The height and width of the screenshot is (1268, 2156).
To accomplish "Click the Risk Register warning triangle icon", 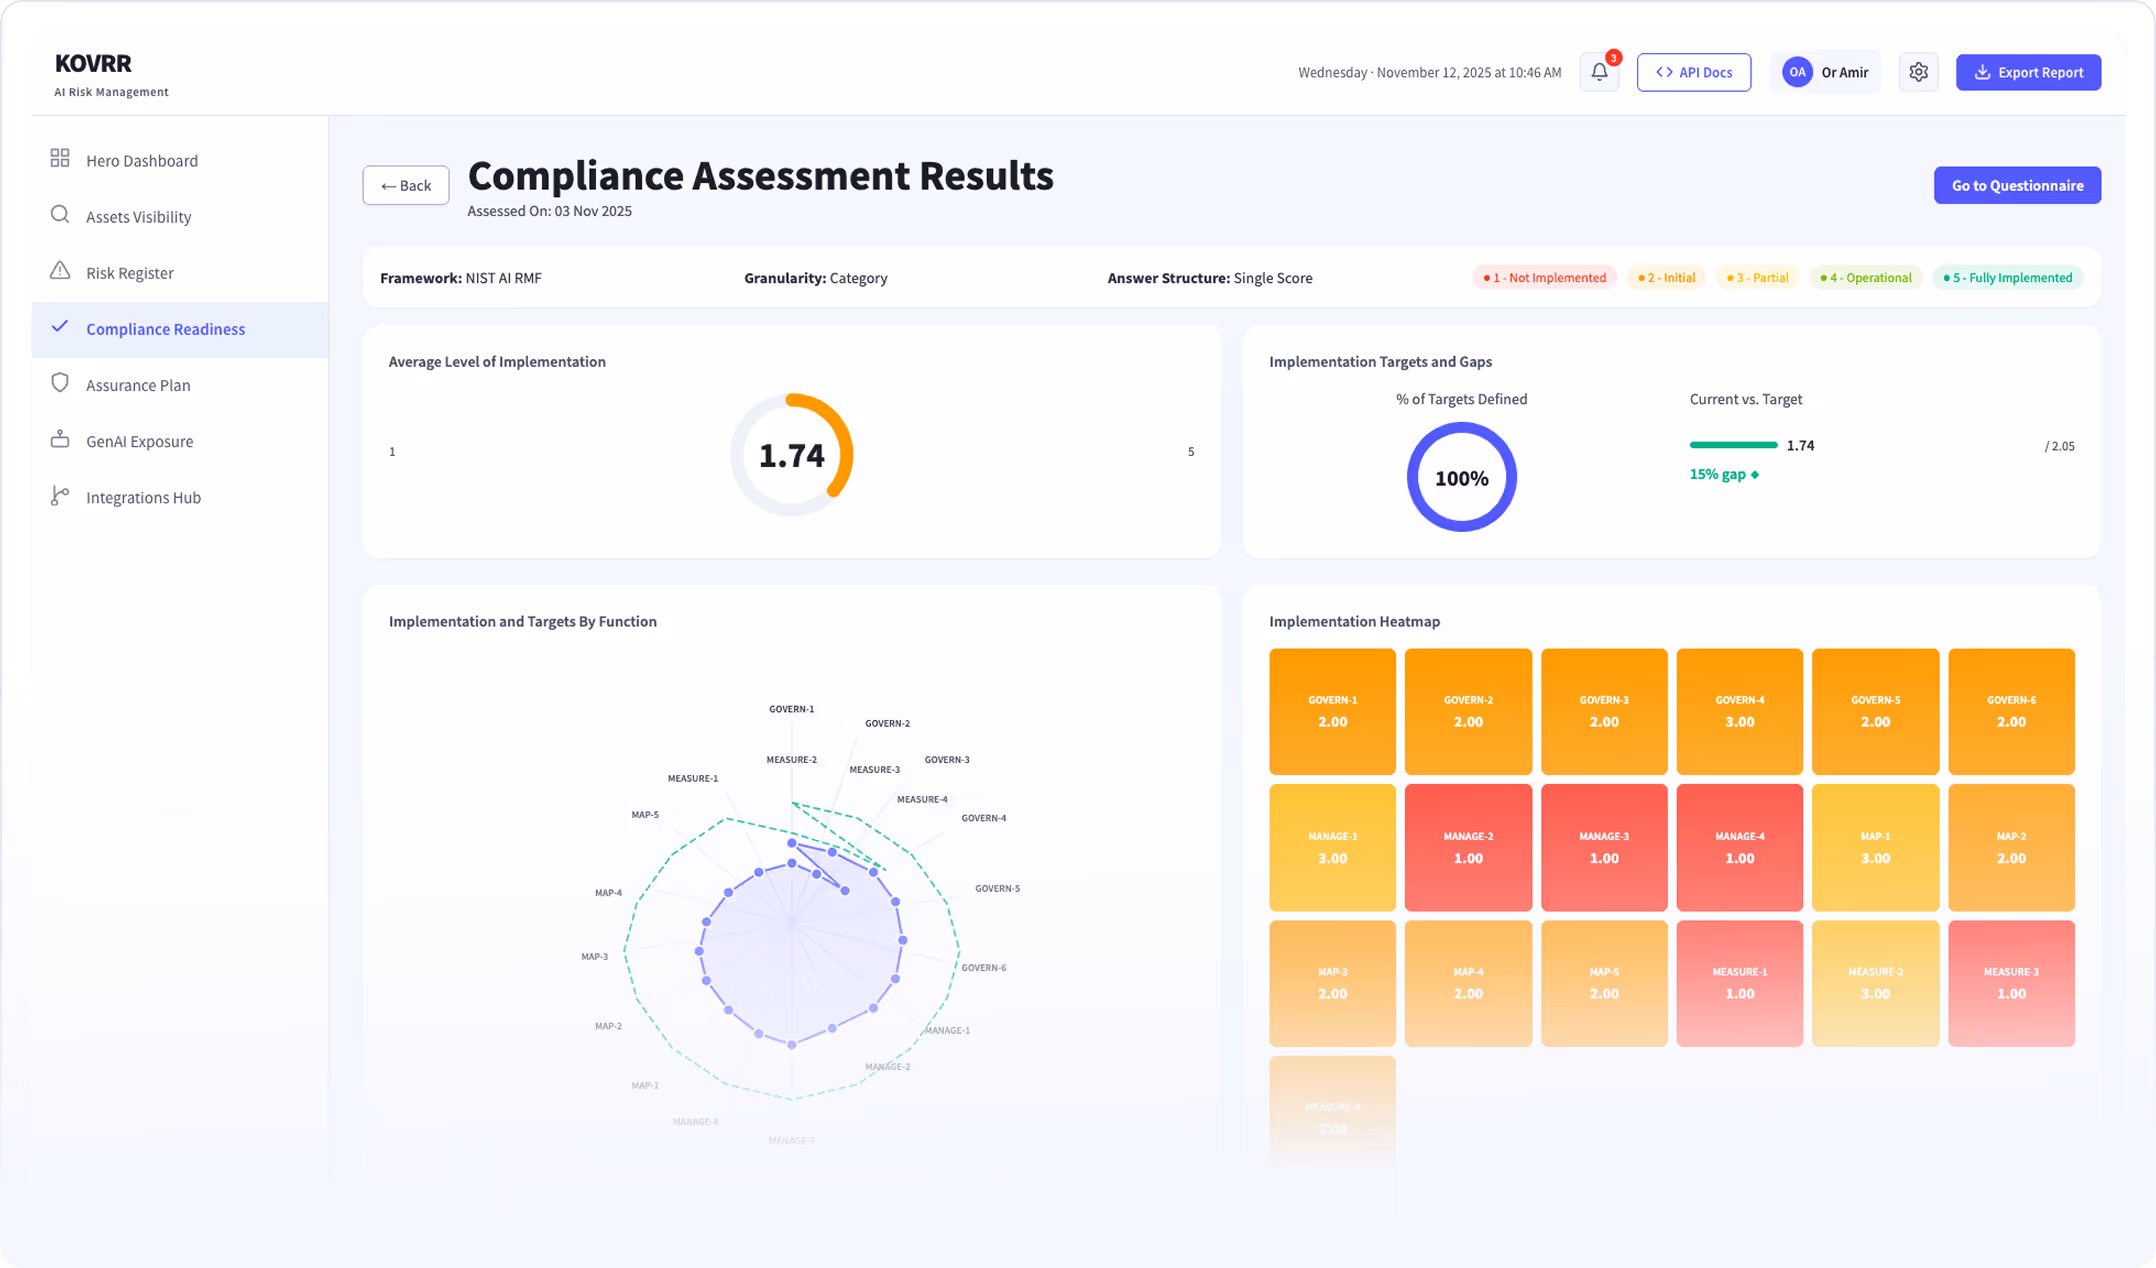I will coord(60,271).
